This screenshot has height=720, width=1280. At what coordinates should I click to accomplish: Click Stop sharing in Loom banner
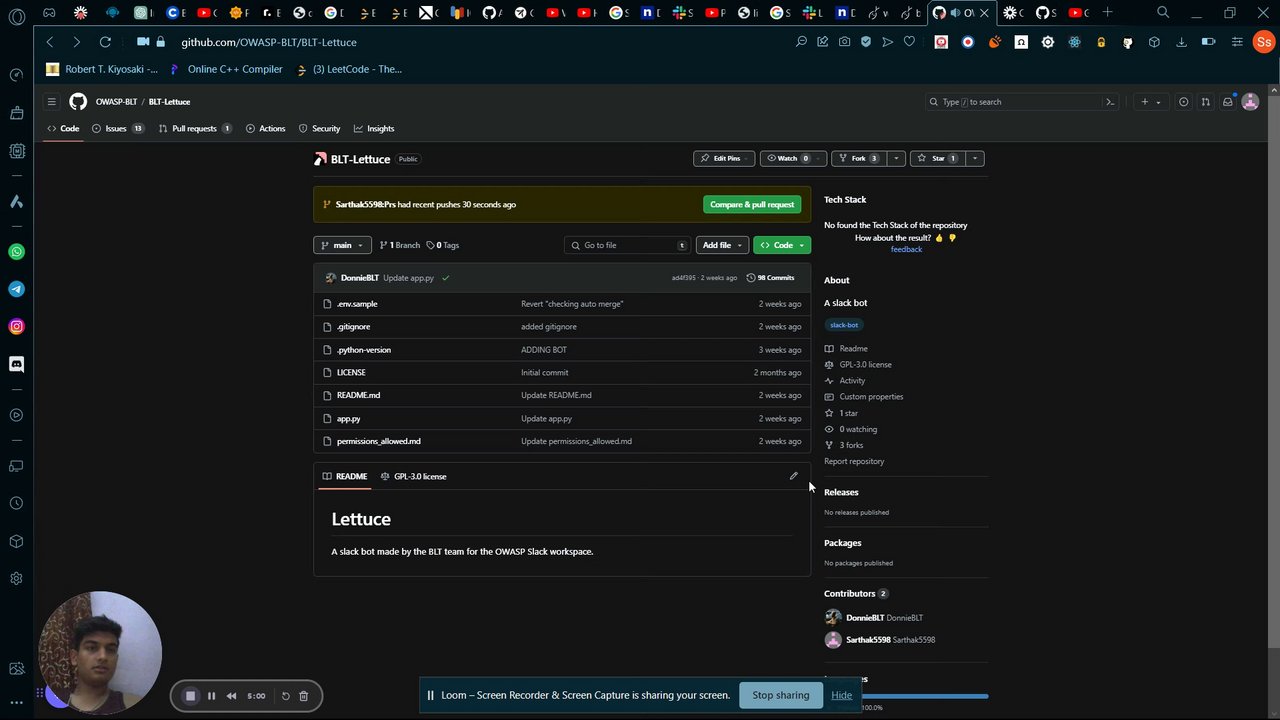pos(781,695)
